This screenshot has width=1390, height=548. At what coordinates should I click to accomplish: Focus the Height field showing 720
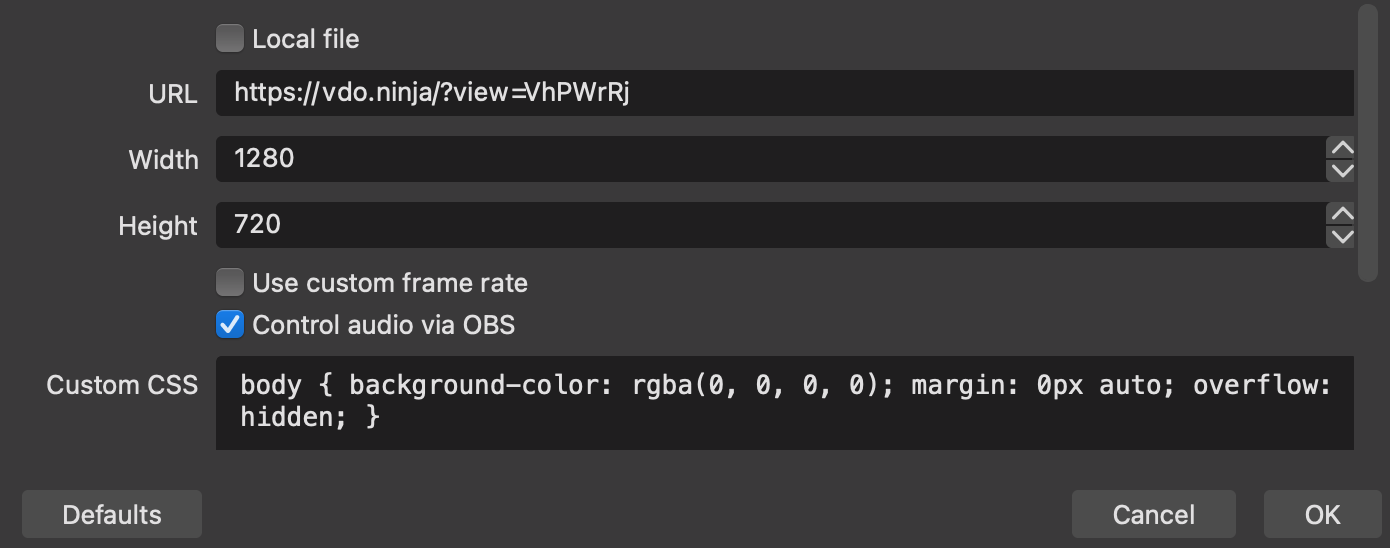[771, 225]
